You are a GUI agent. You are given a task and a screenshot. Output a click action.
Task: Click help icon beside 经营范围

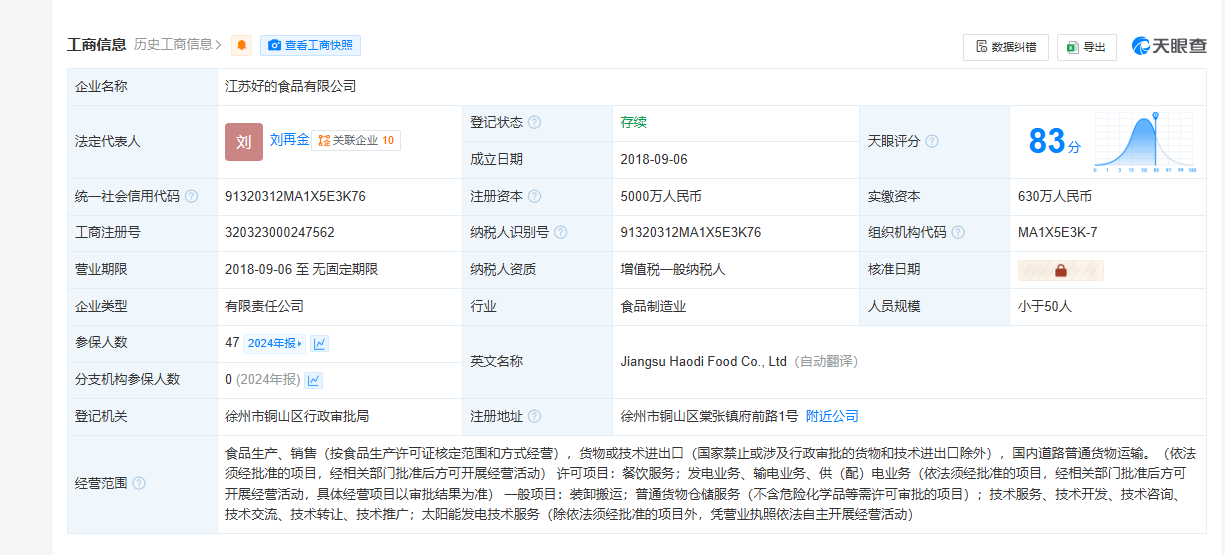pyautogui.click(x=139, y=484)
